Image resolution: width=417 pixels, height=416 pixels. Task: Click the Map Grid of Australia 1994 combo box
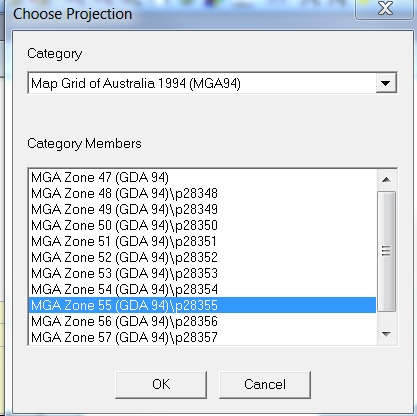[x=212, y=83]
